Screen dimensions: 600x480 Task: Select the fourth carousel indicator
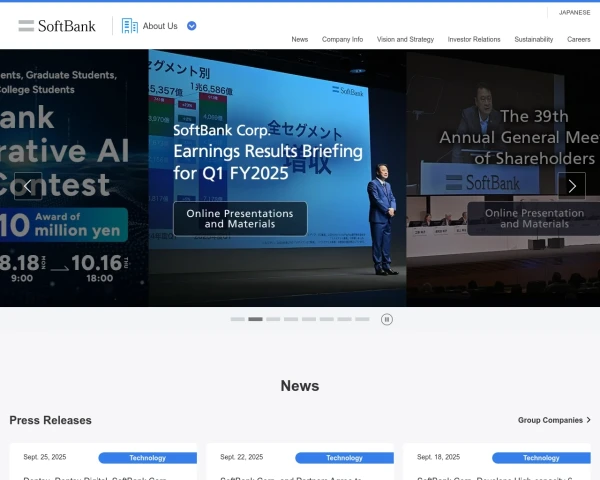(x=291, y=319)
